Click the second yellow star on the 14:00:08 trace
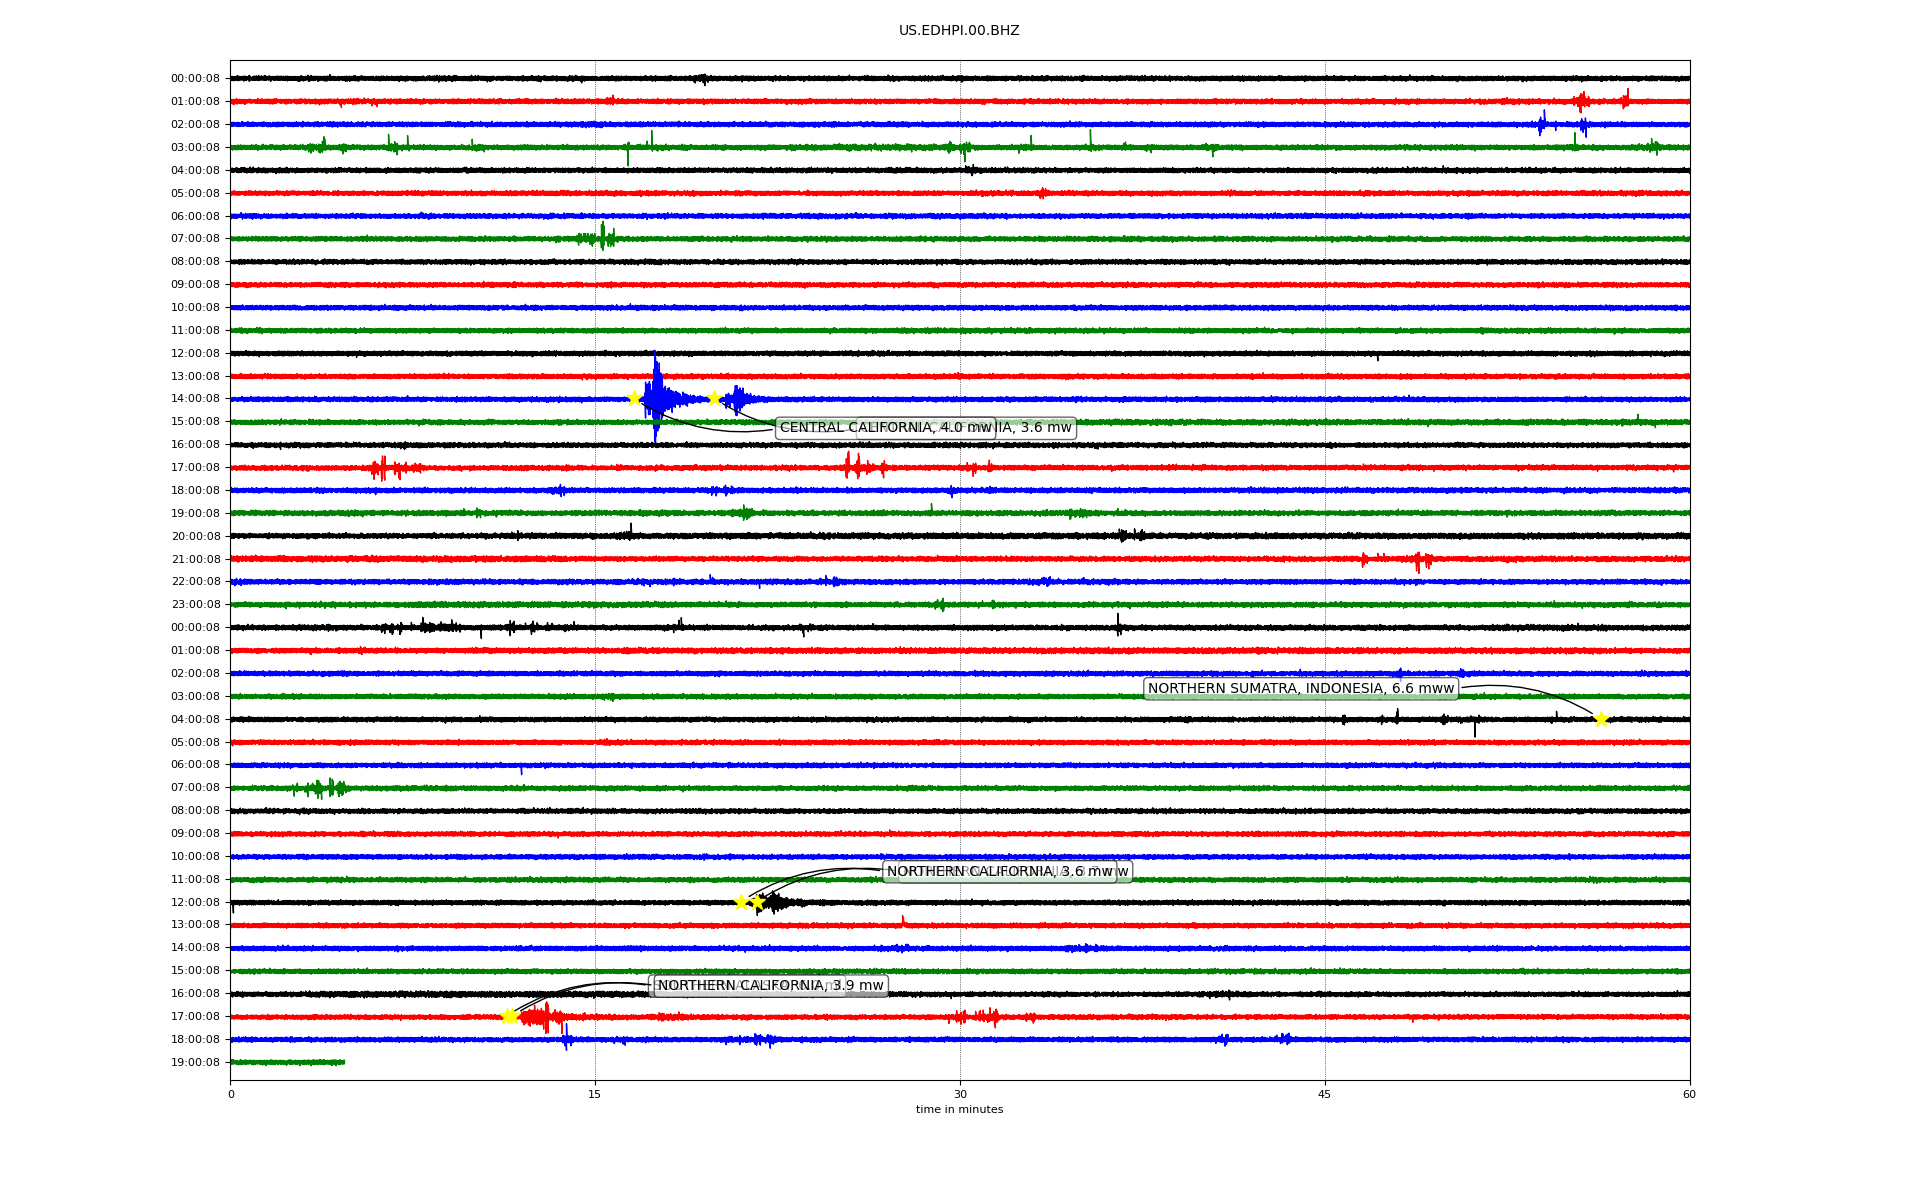 tap(714, 398)
